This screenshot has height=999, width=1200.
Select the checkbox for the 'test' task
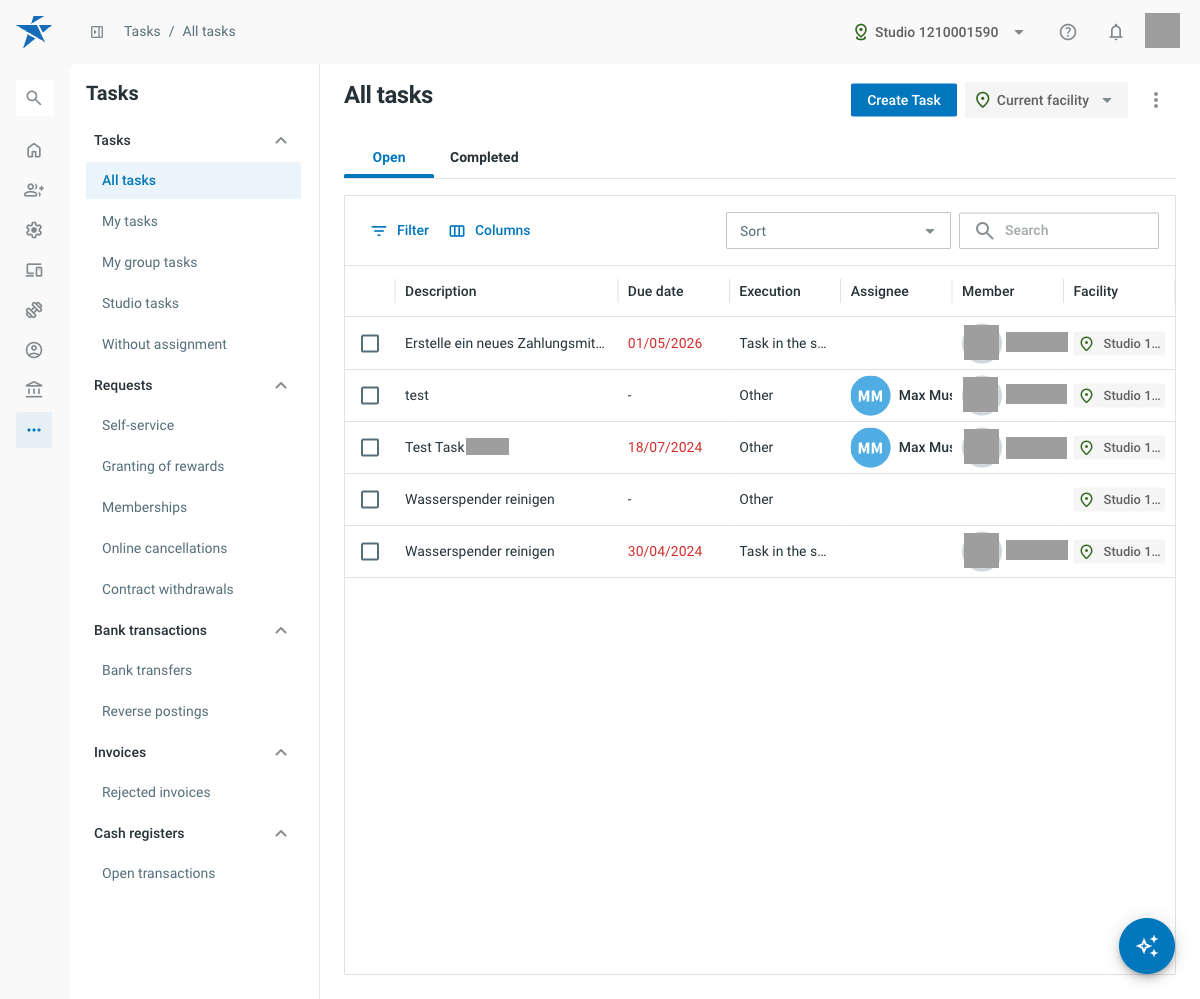(x=370, y=395)
